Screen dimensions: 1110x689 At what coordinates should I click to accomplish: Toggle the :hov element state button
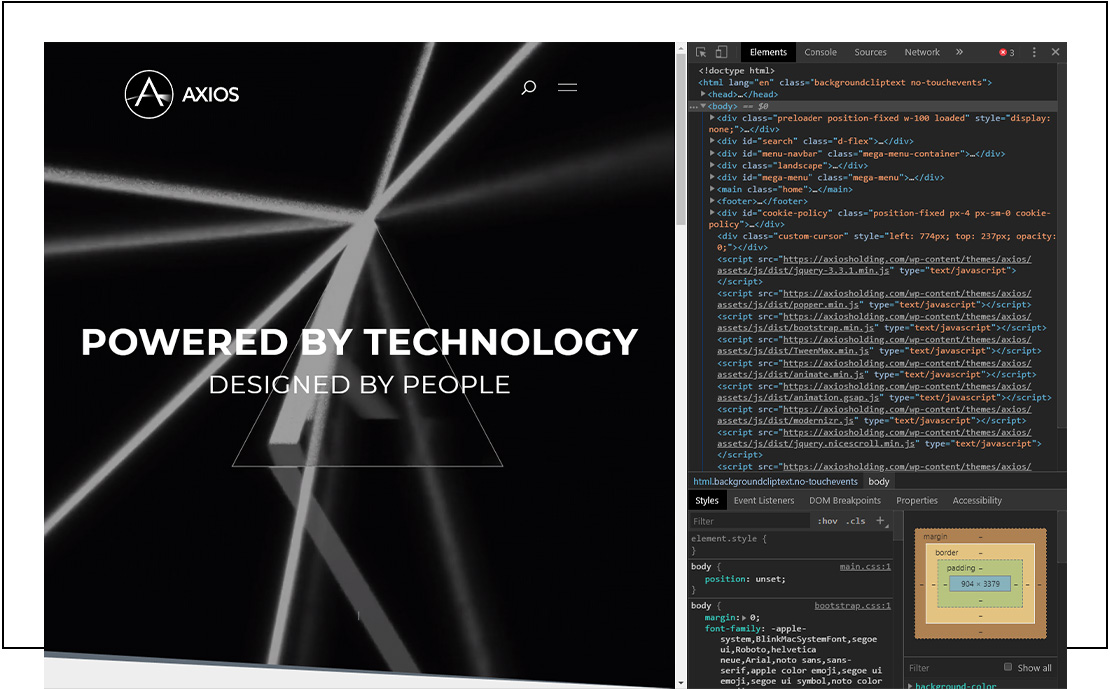(x=827, y=521)
